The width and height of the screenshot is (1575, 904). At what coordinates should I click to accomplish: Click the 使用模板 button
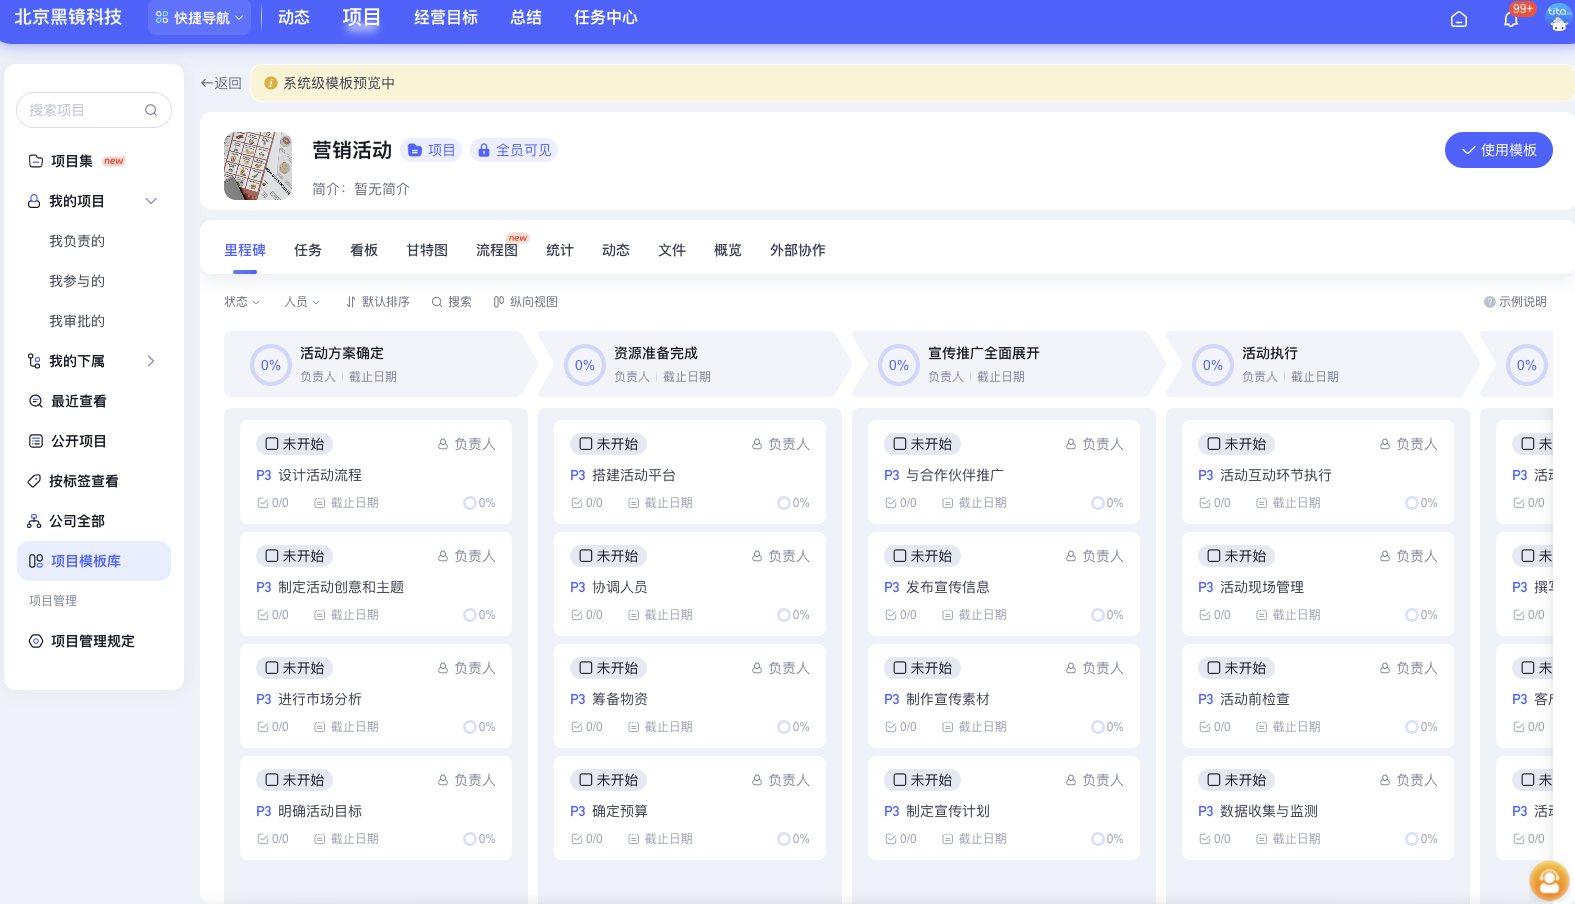(1498, 150)
